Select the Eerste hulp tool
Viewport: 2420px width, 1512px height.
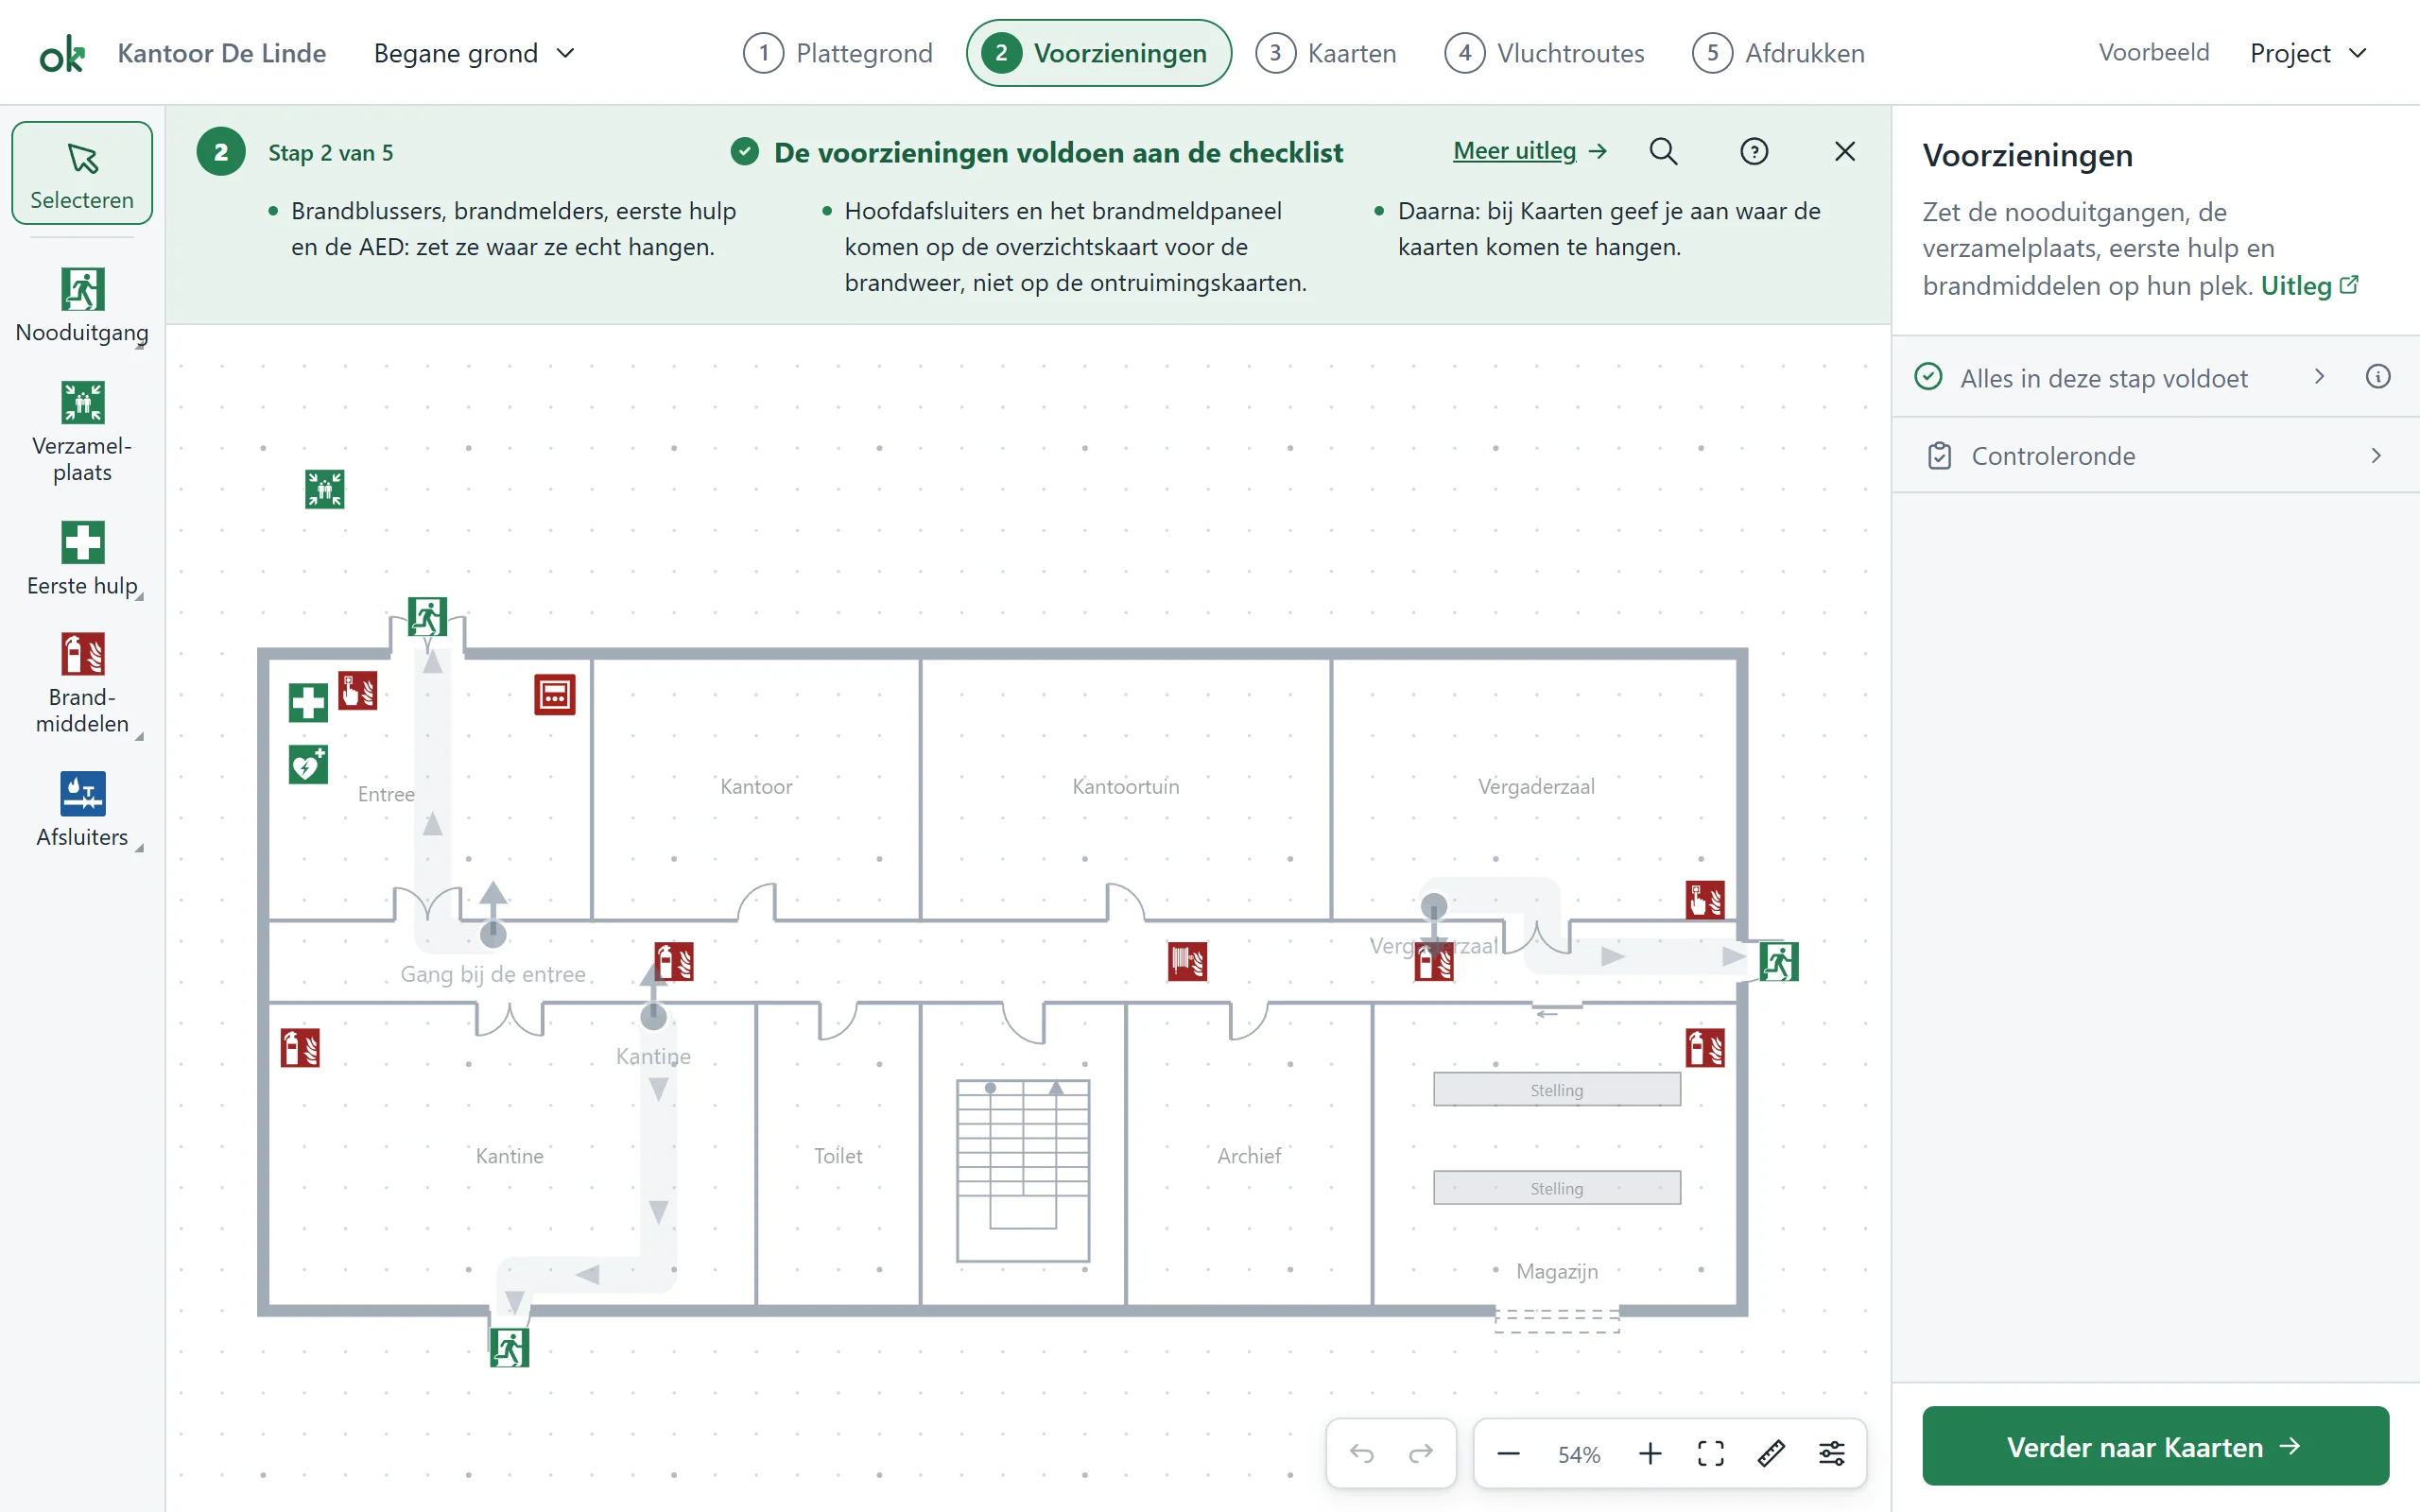tap(82, 559)
